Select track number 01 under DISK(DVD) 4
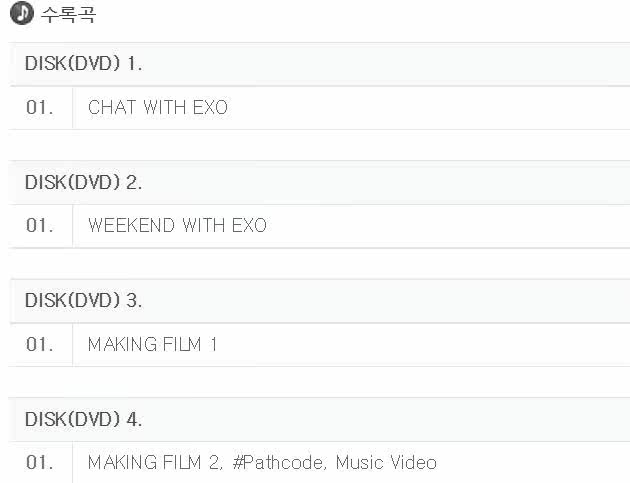Screen dimensions: 630x483 click(39, 463)
